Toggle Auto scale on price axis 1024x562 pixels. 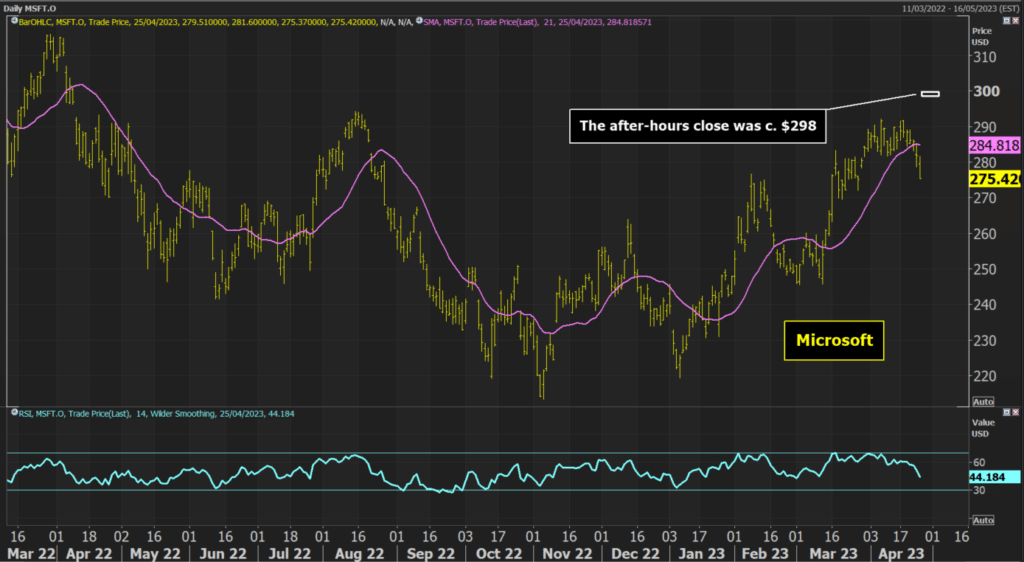[x=982, y=401]
